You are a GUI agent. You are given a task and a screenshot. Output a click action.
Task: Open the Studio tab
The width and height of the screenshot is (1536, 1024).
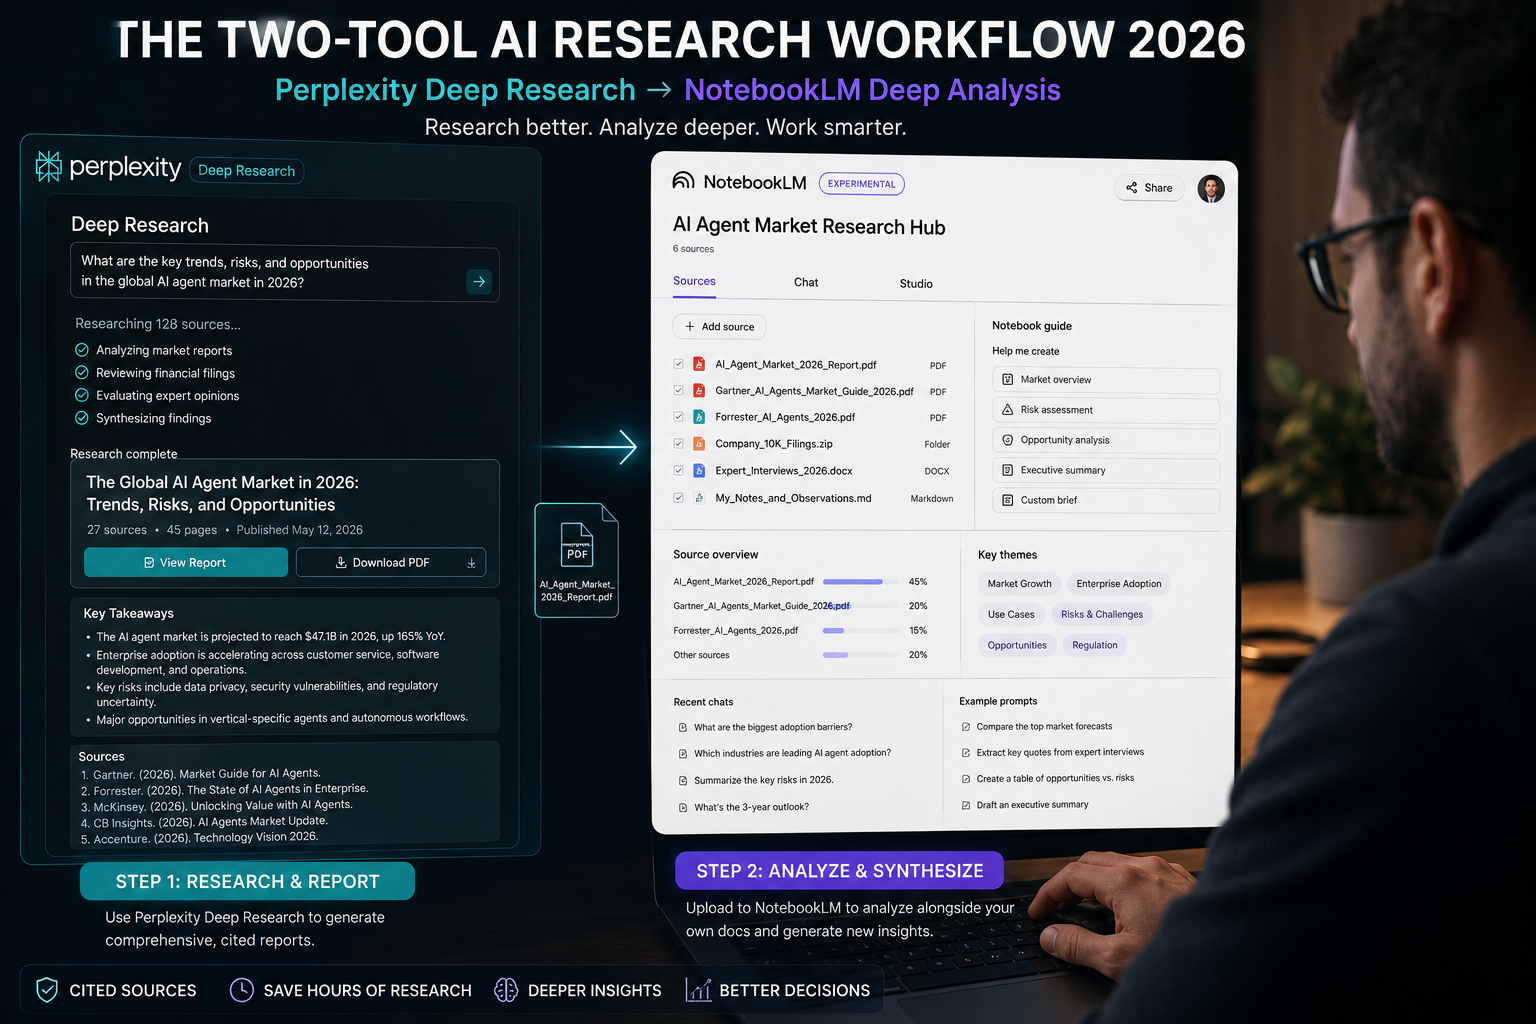pos(916,284)
